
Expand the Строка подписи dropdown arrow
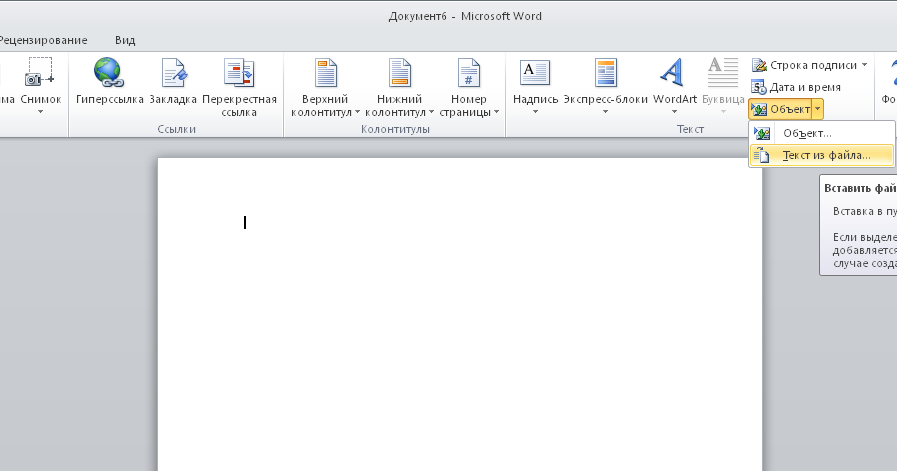pyautogui.click(x=864, y=65)
